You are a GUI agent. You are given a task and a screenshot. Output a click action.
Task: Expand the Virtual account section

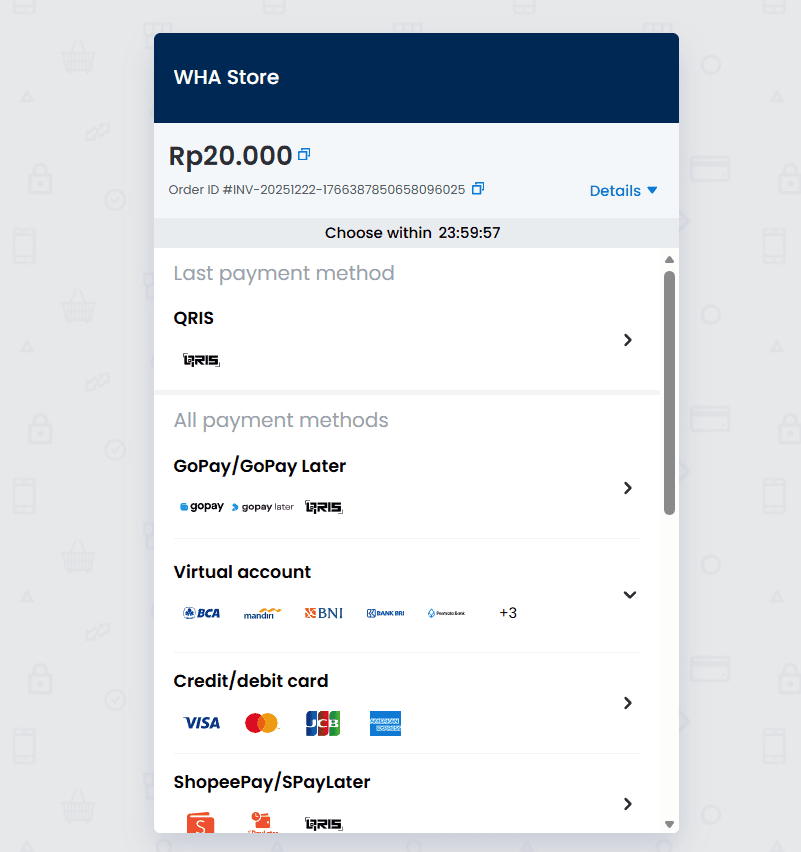630,595
